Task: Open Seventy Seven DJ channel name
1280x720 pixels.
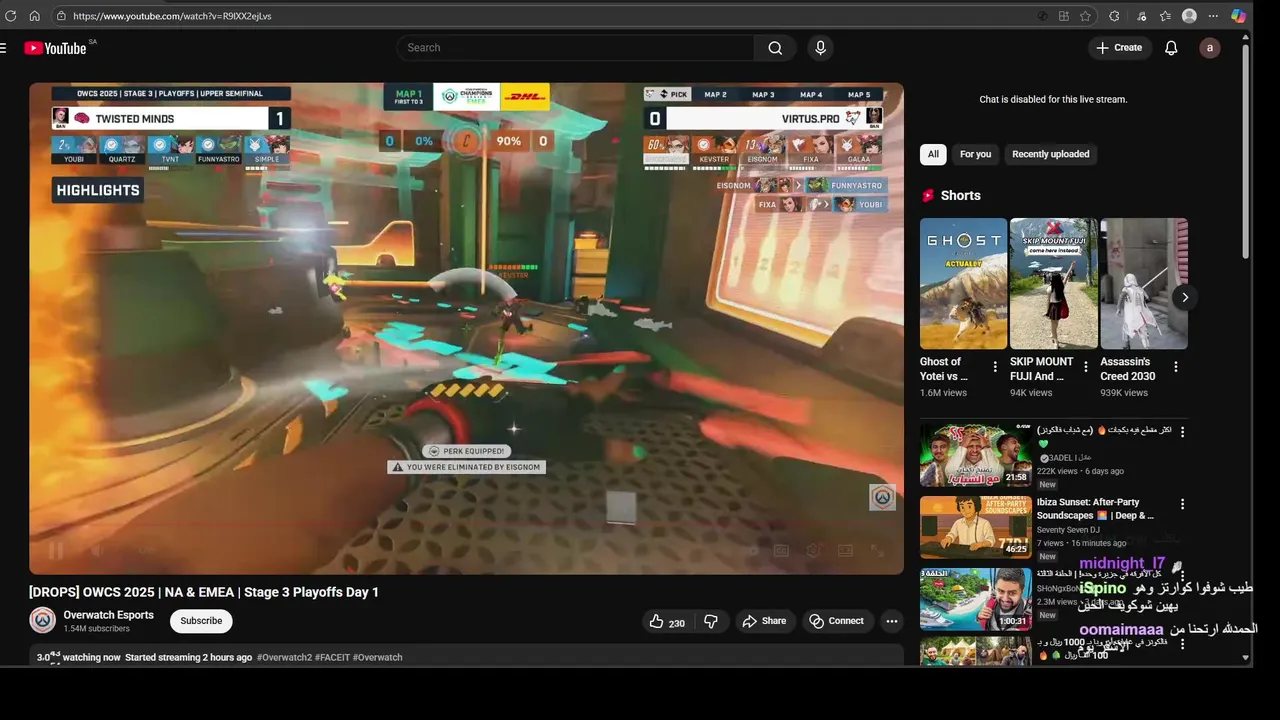Action: click(1068, 530)
